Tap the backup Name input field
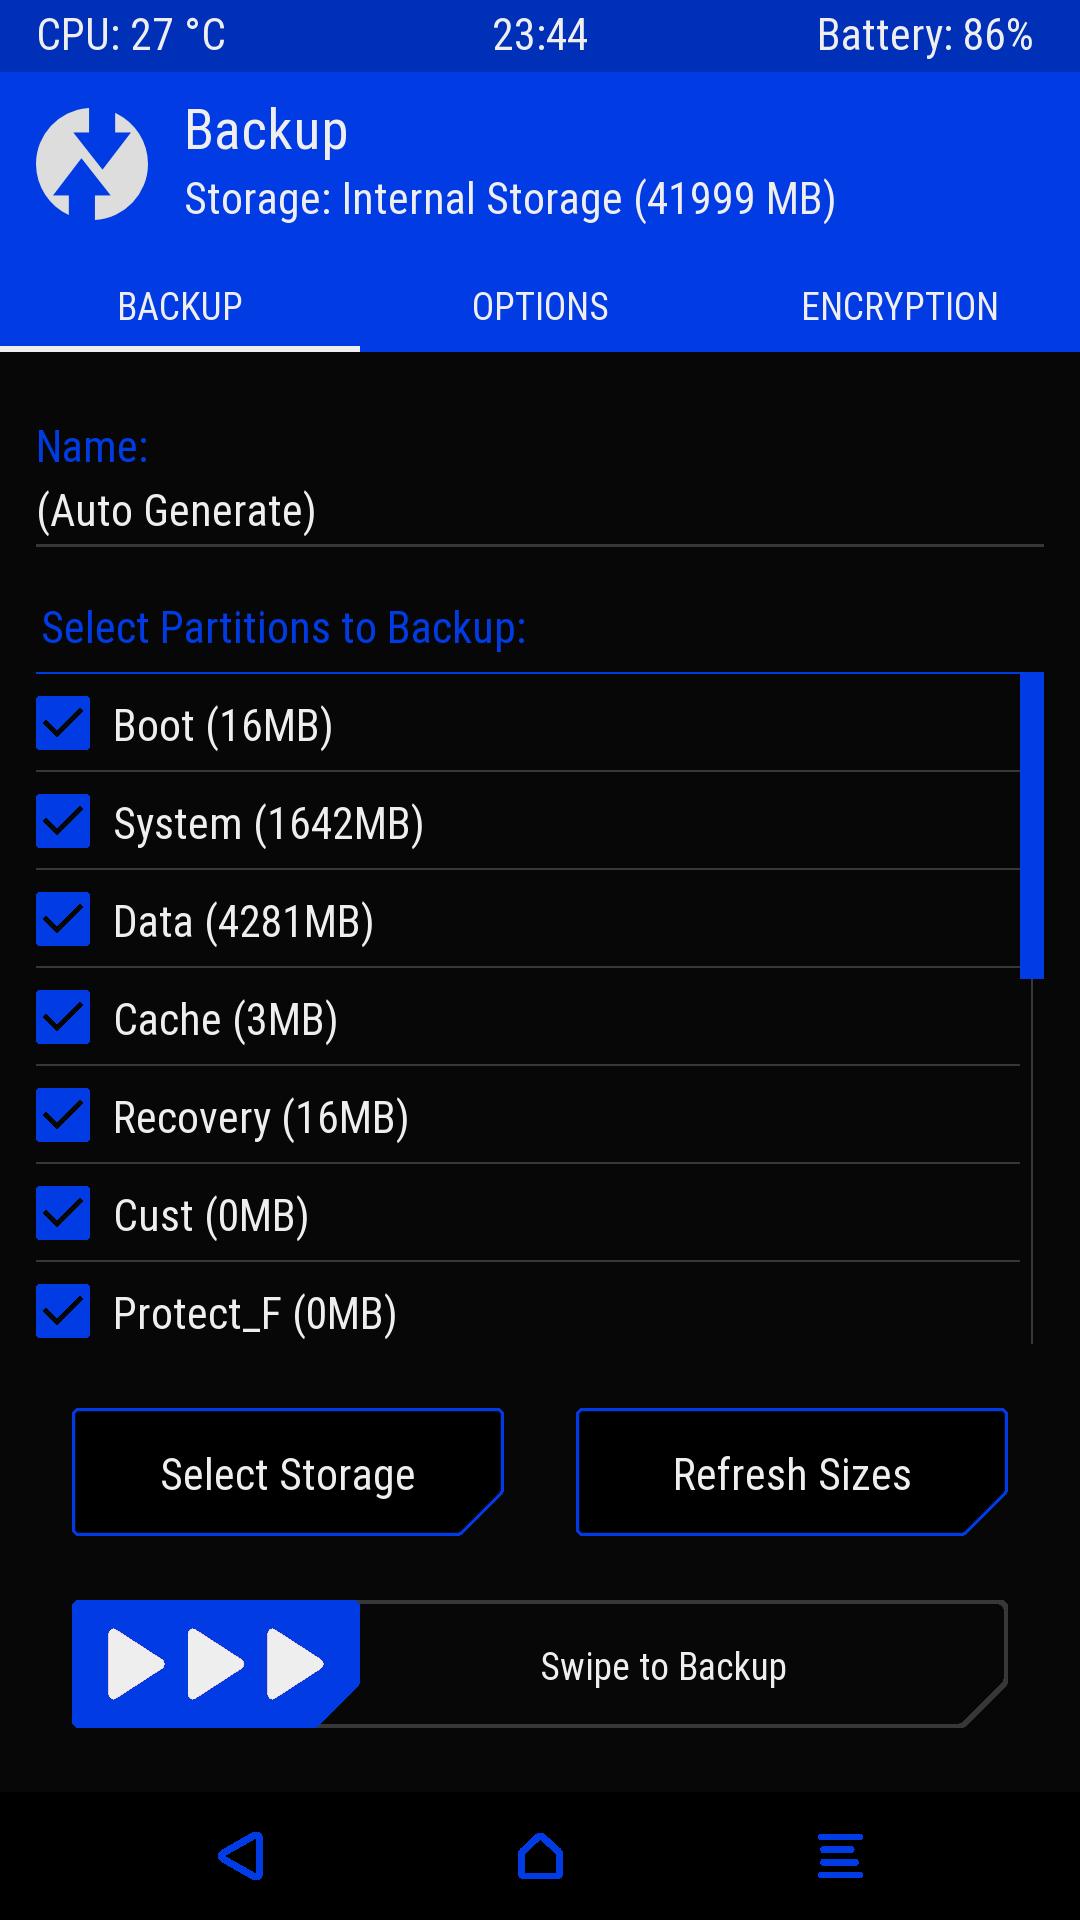Viewport: 1080px width, 1920px height. point(540,512)
